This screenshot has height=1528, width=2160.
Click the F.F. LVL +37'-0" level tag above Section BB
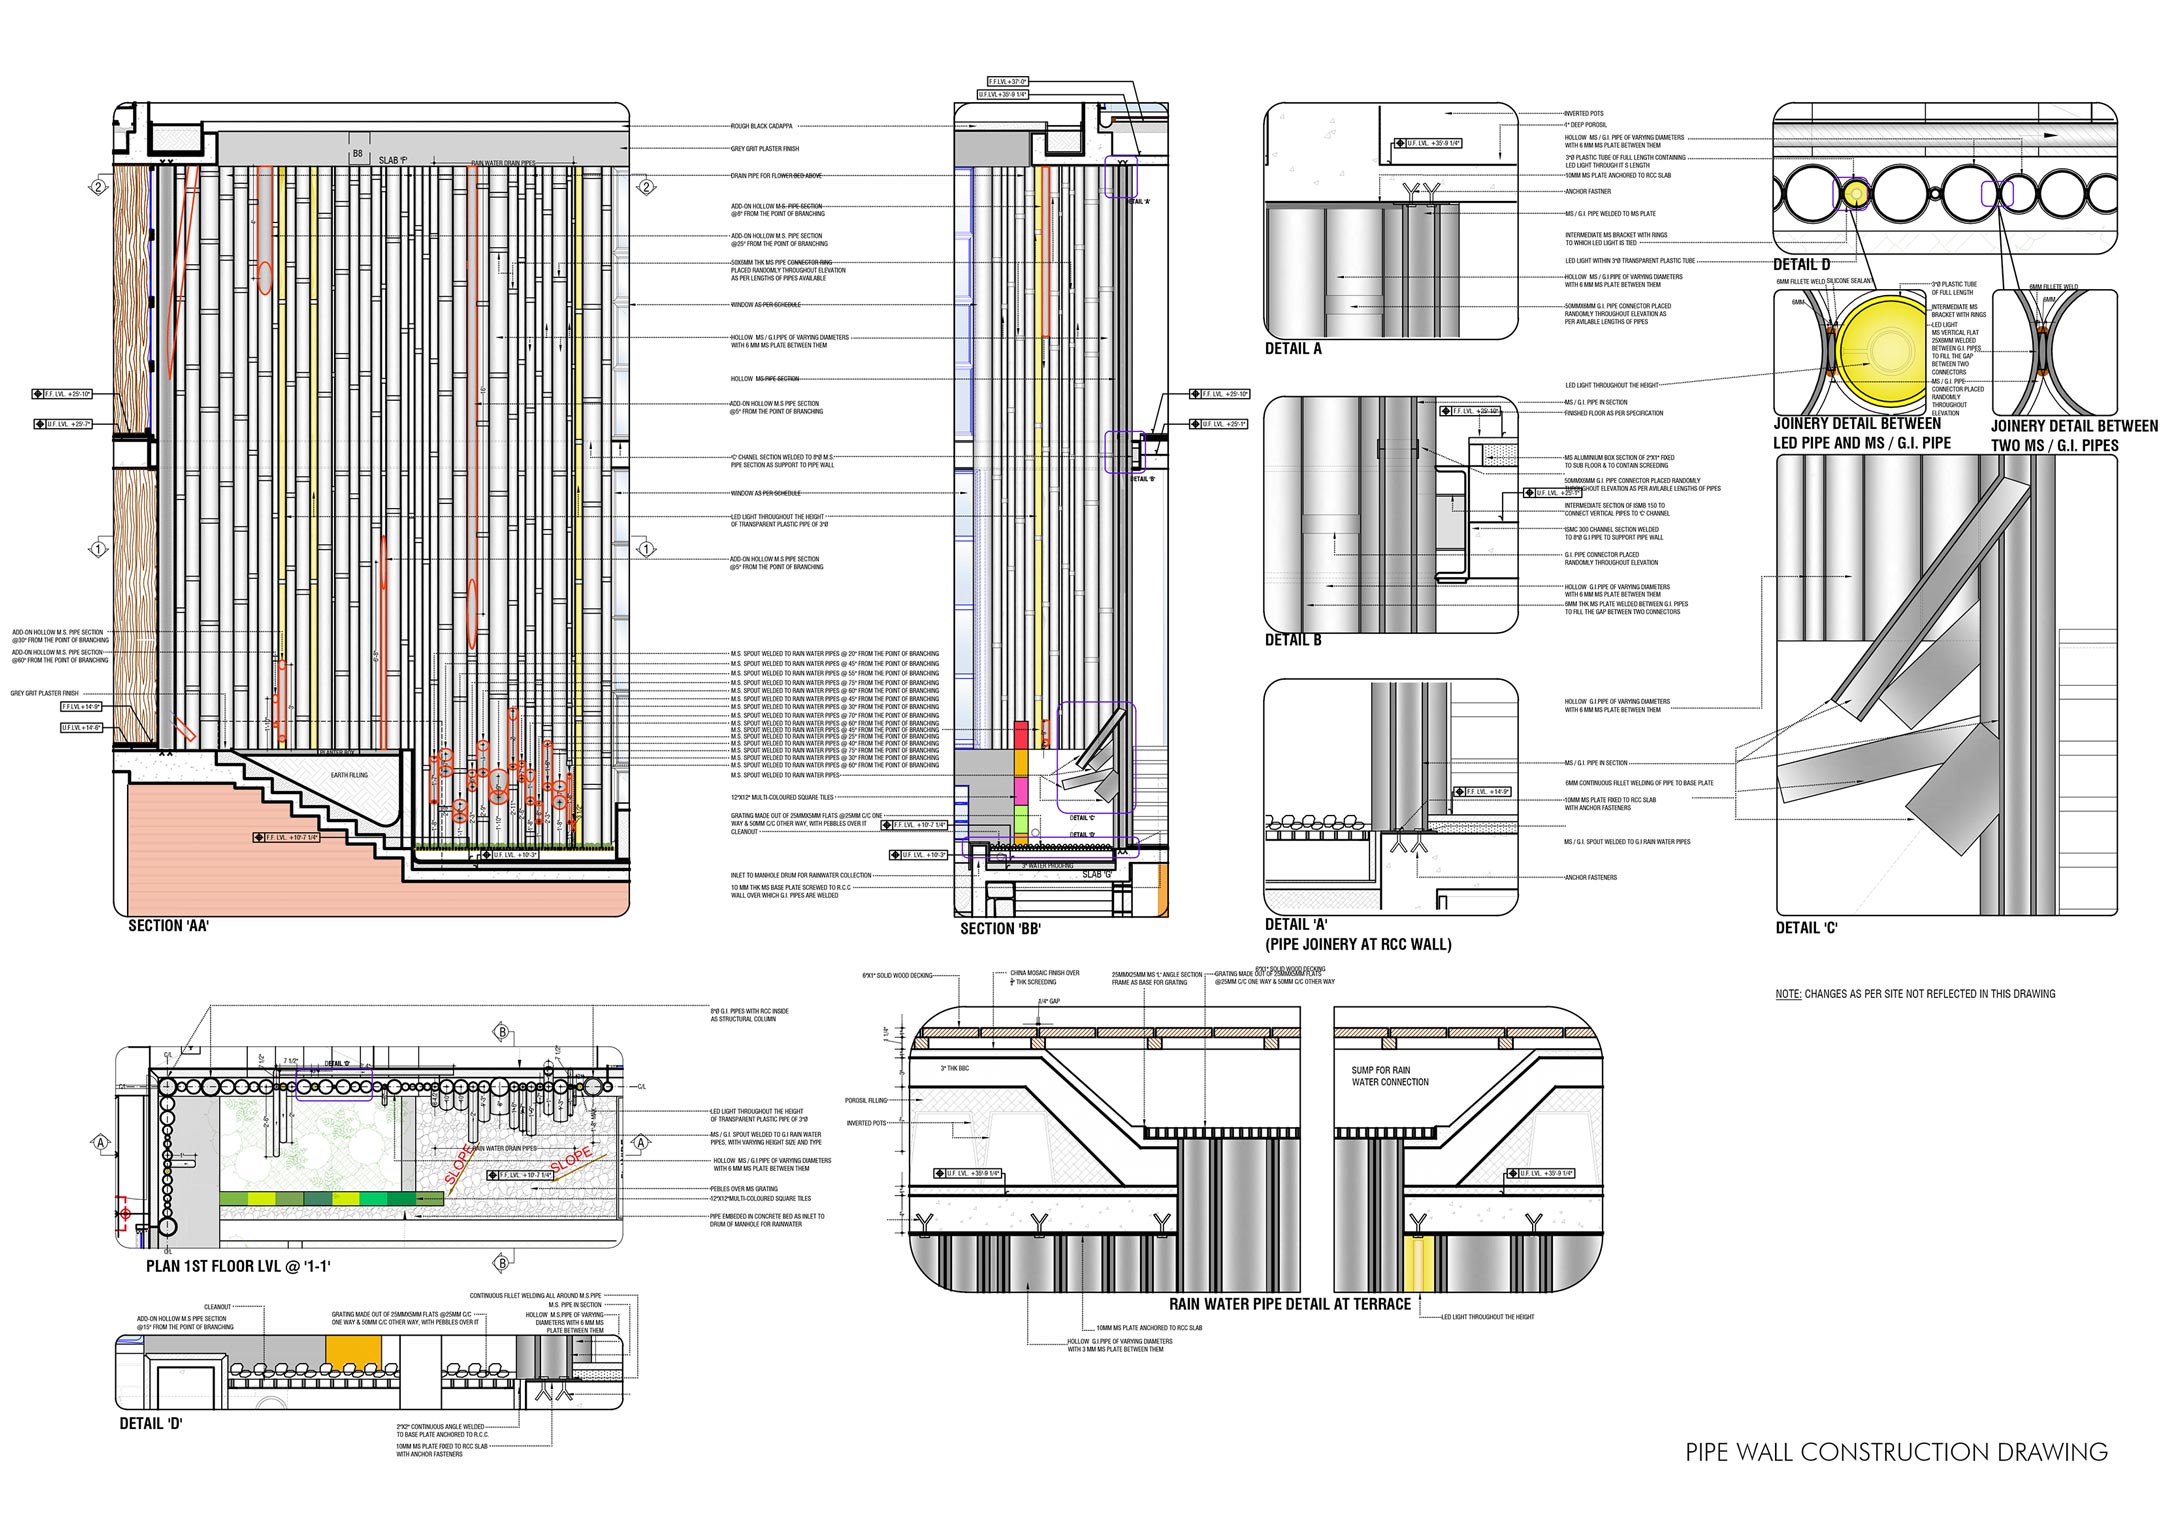pos(1007,82)
